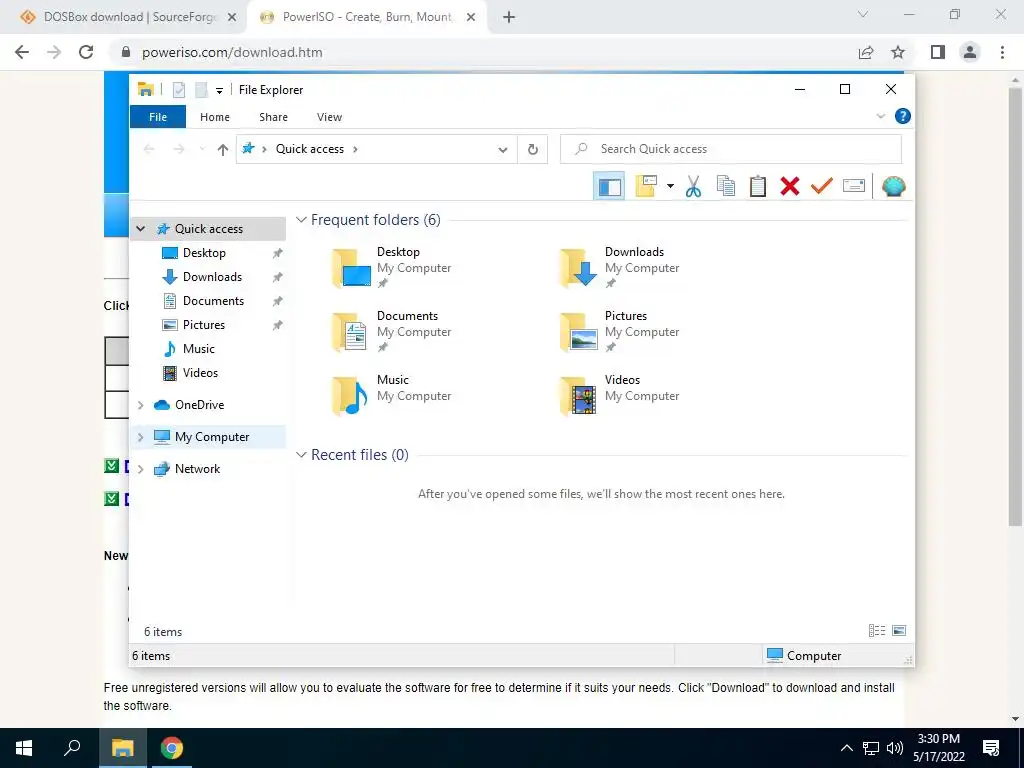Click the Explorer refresh button
Screen dimensions: 1024x768
pyautogui.click(x=533, y=150)
